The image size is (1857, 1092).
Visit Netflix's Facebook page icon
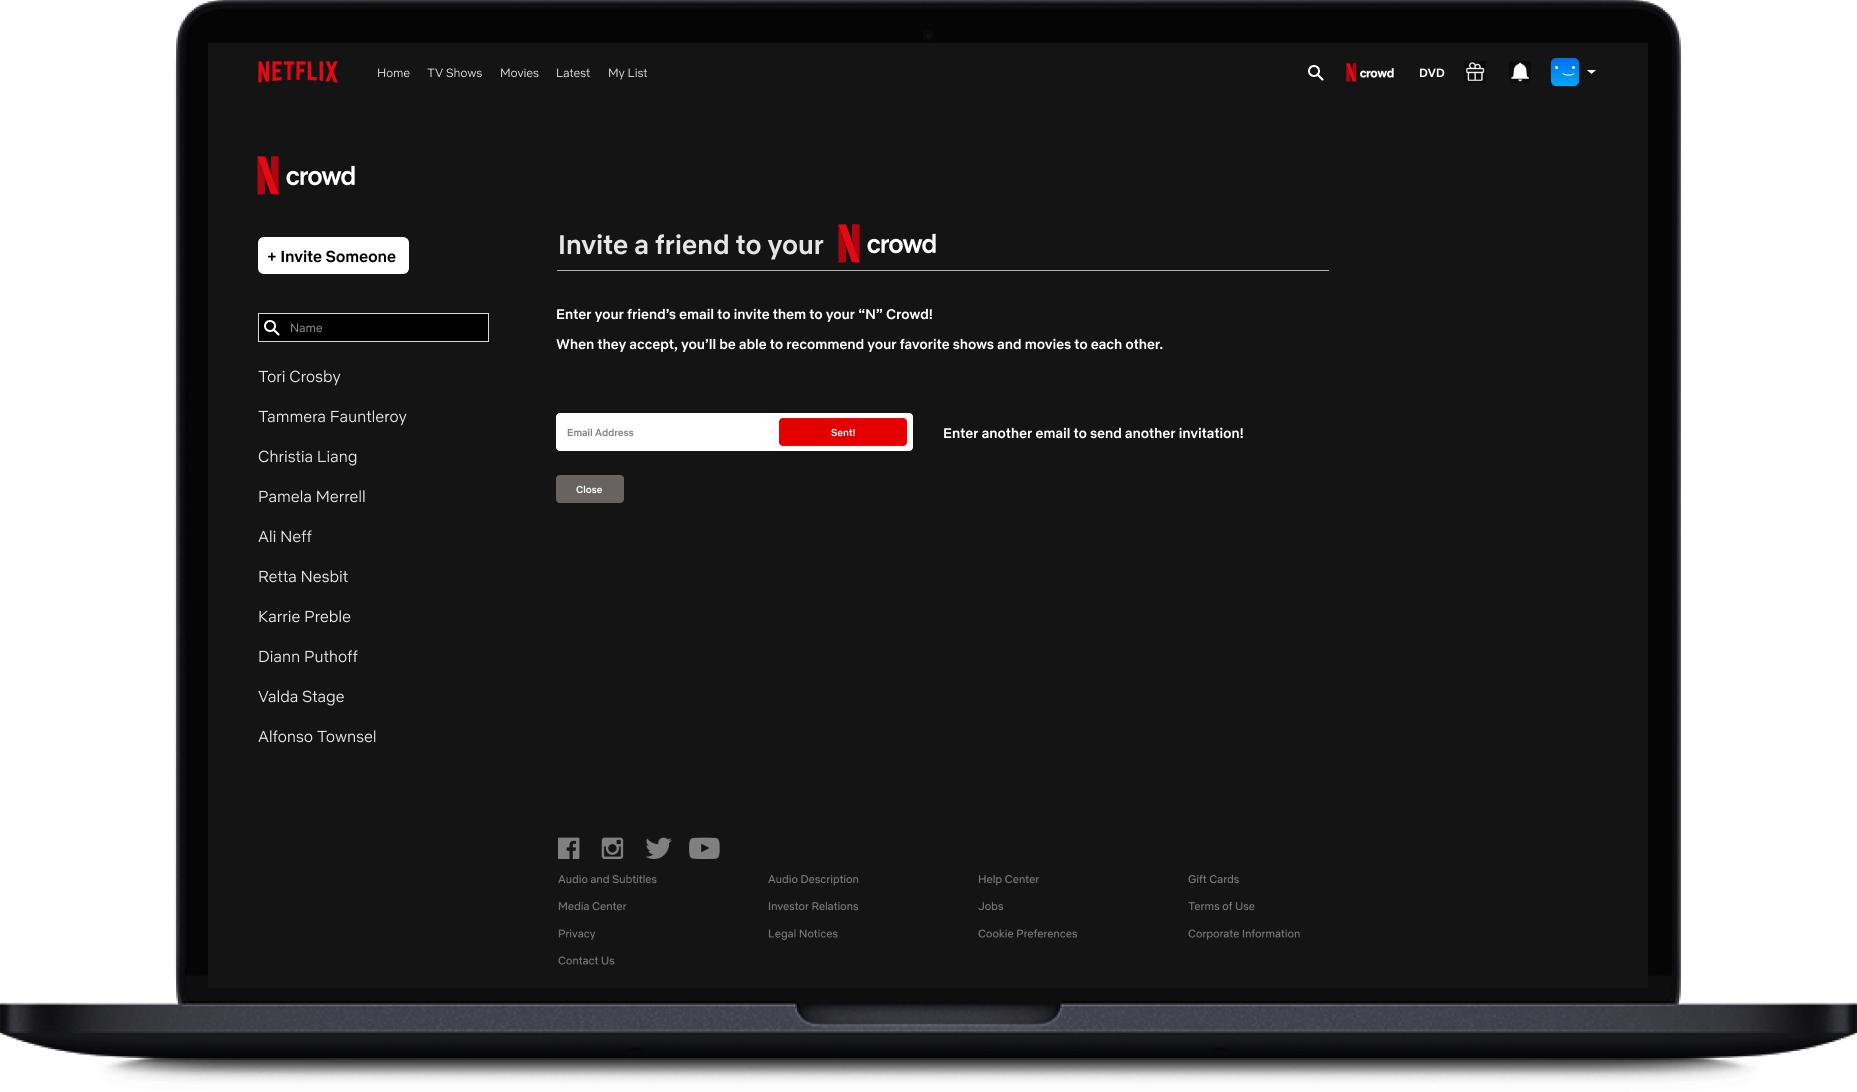568,847
